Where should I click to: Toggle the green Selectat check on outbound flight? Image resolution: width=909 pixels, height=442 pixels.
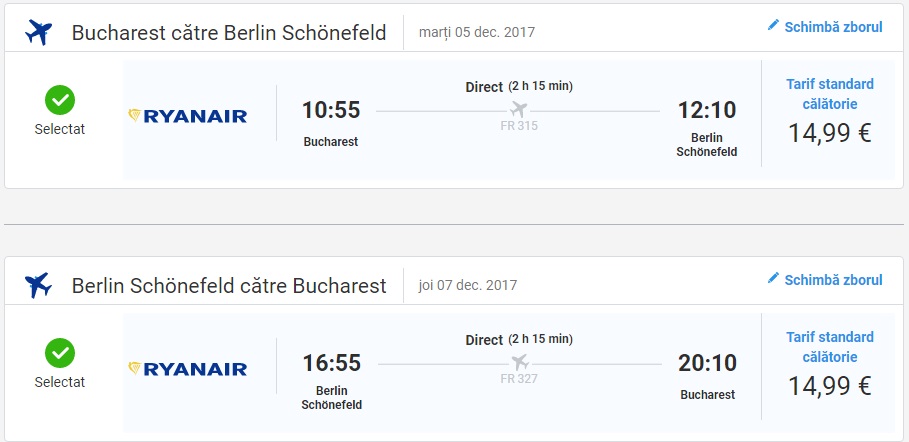click(60, 100)
